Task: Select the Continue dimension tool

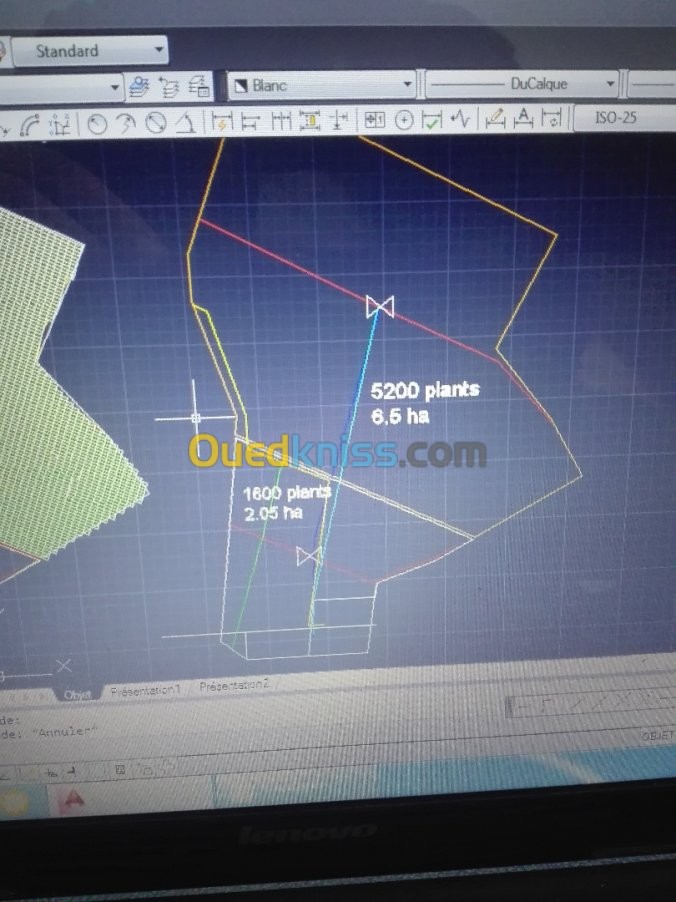Action: [281, 121]
